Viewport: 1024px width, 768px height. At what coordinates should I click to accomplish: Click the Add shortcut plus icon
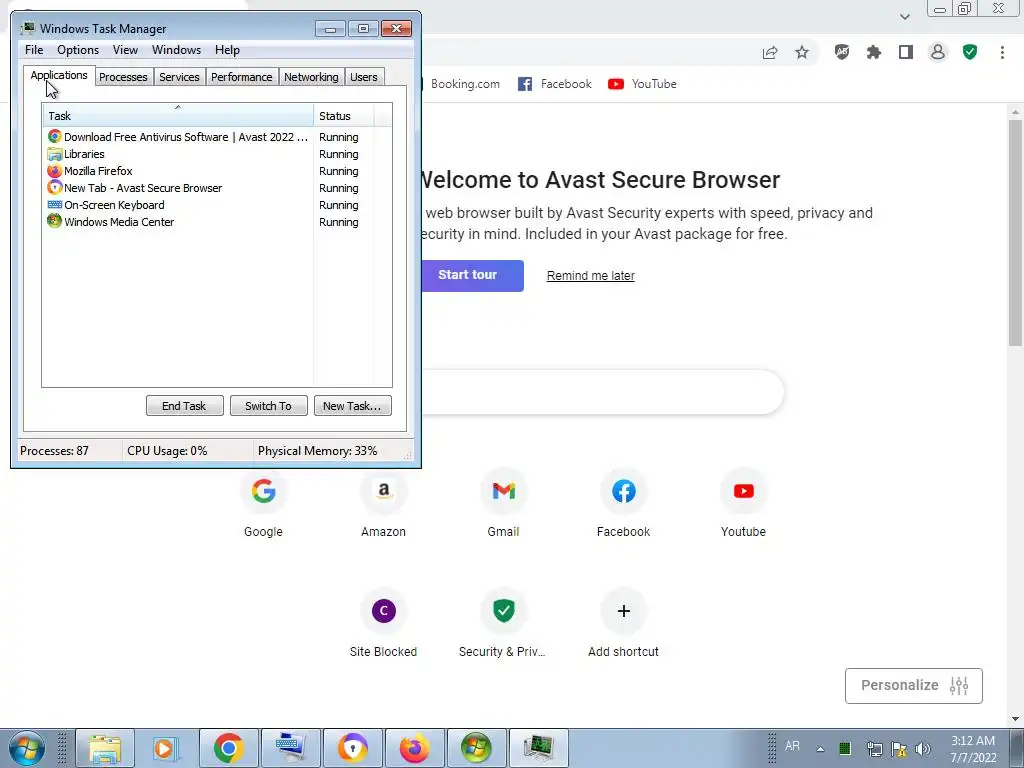[x=624, y=611]
